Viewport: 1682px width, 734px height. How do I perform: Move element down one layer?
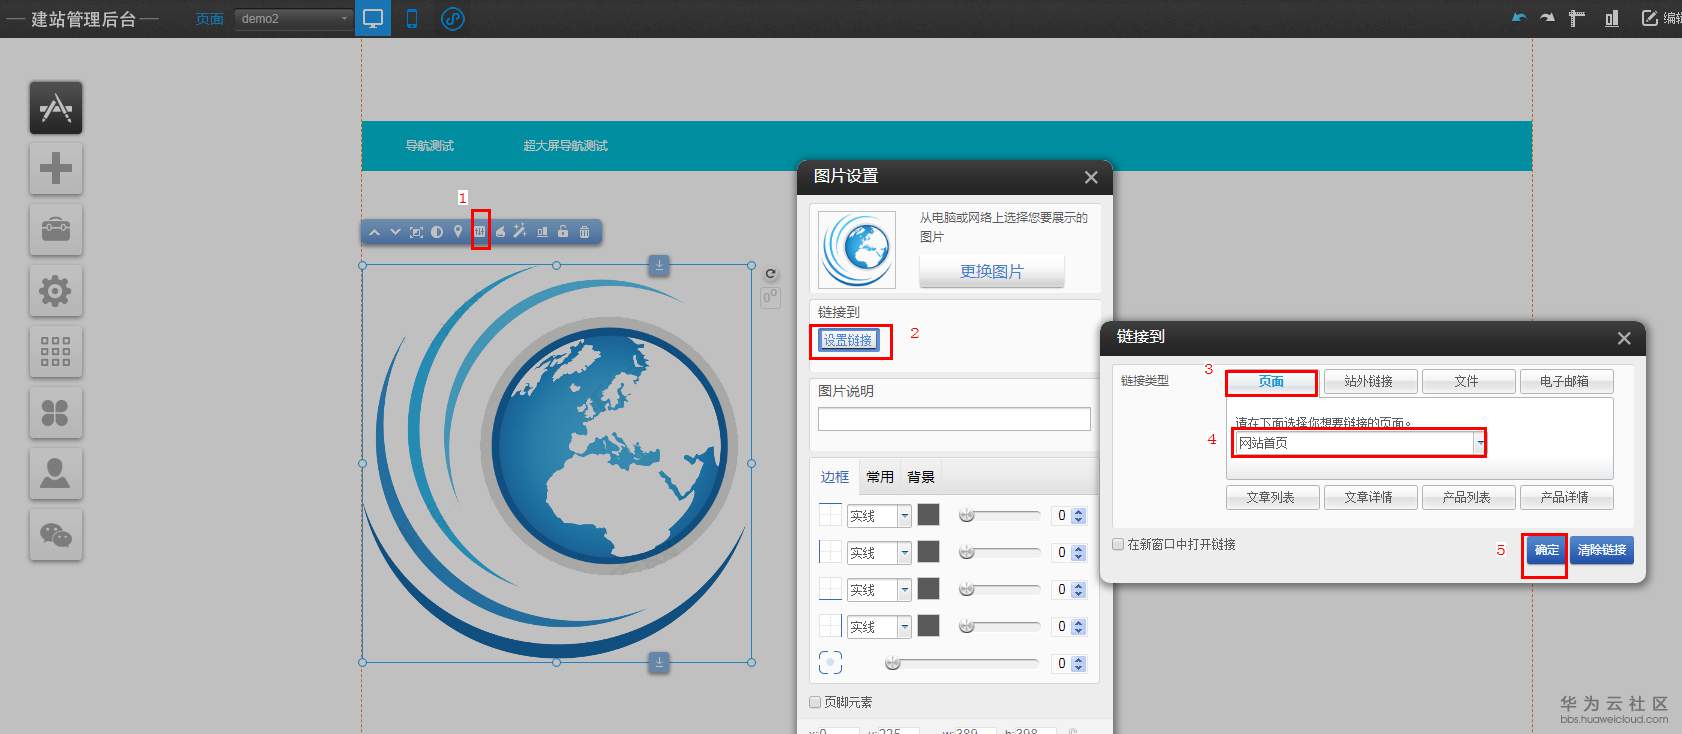395,232
